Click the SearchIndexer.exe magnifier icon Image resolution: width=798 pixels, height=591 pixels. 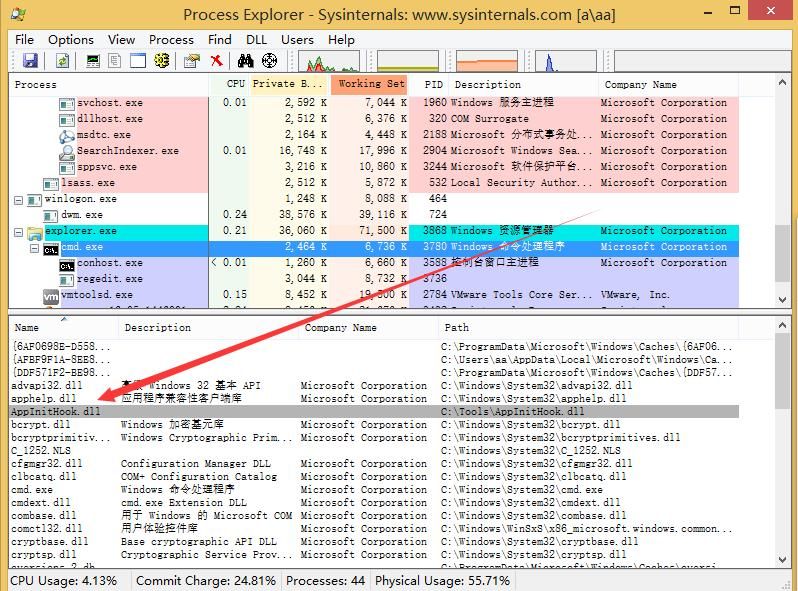[67, 152]
